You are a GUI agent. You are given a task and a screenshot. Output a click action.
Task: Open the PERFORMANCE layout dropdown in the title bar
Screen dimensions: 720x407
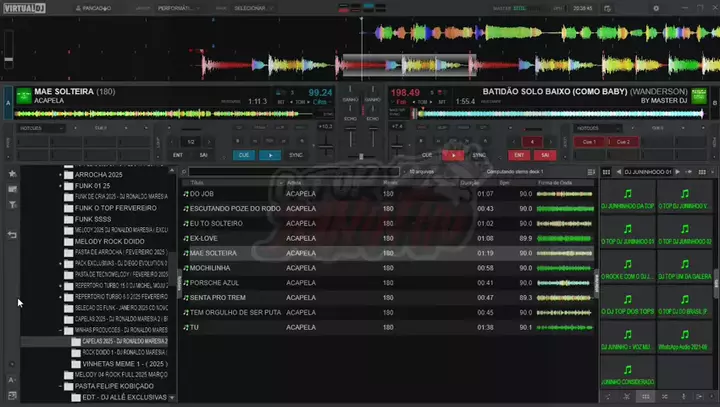click(x=179, y=8)
